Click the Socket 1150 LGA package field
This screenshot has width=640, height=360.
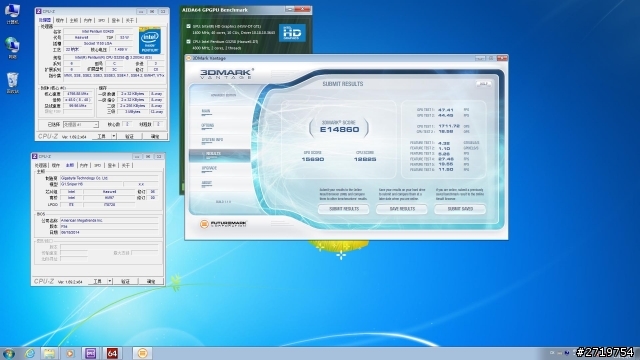pos(98,43)
